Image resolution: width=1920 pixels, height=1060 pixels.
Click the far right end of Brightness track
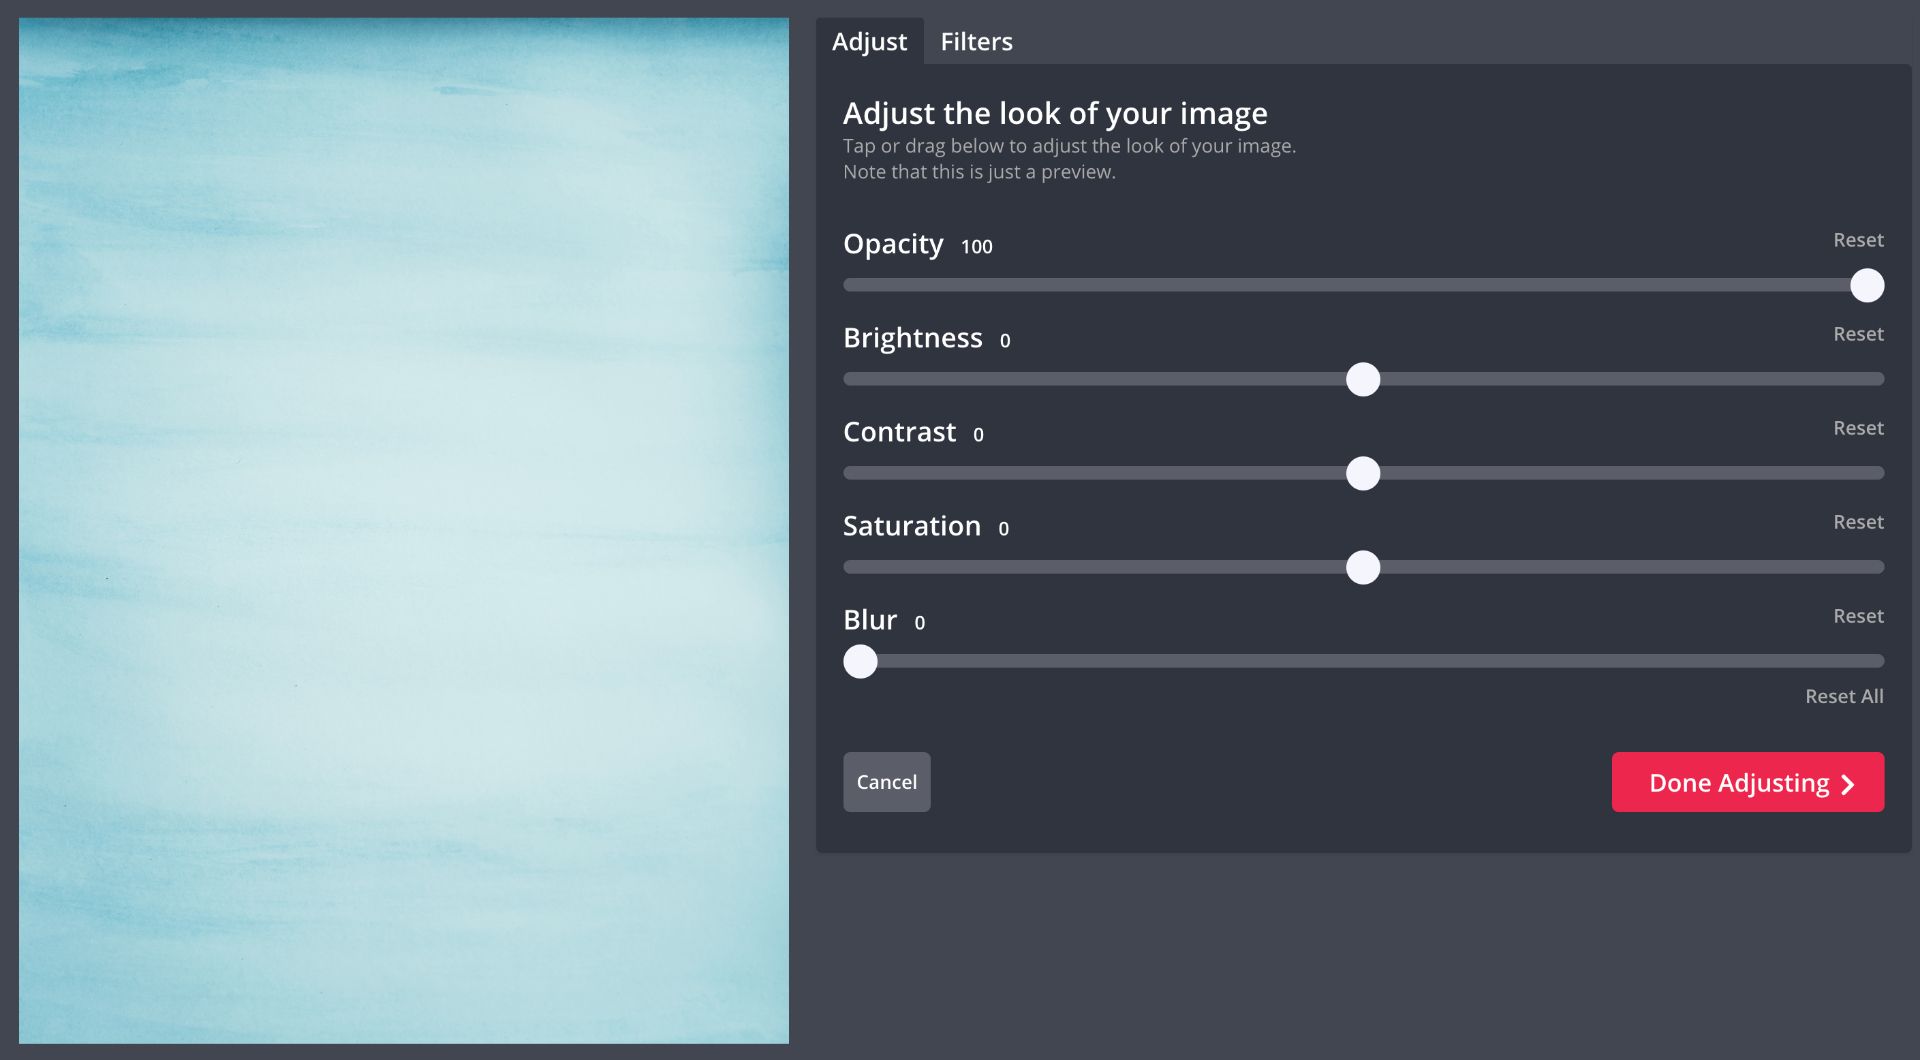point(1878,379)
